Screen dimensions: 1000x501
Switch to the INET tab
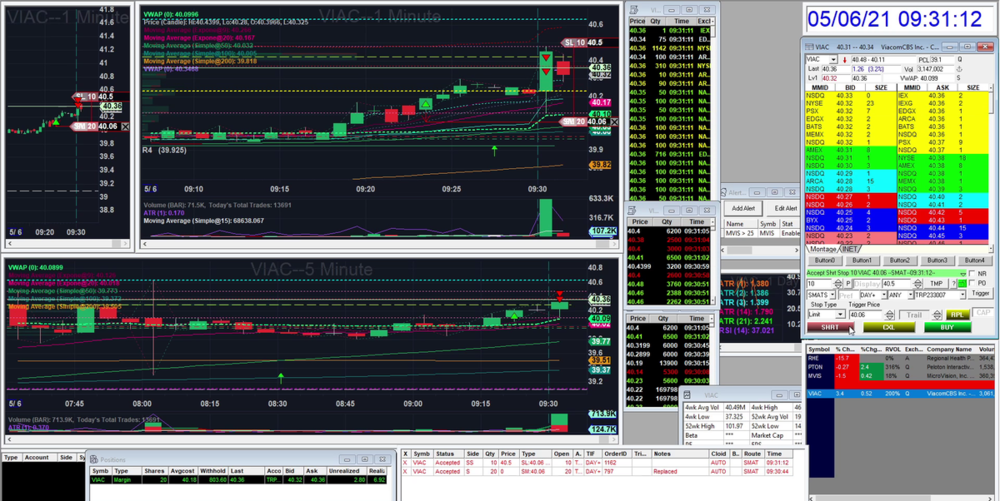[x=851, y=249]
